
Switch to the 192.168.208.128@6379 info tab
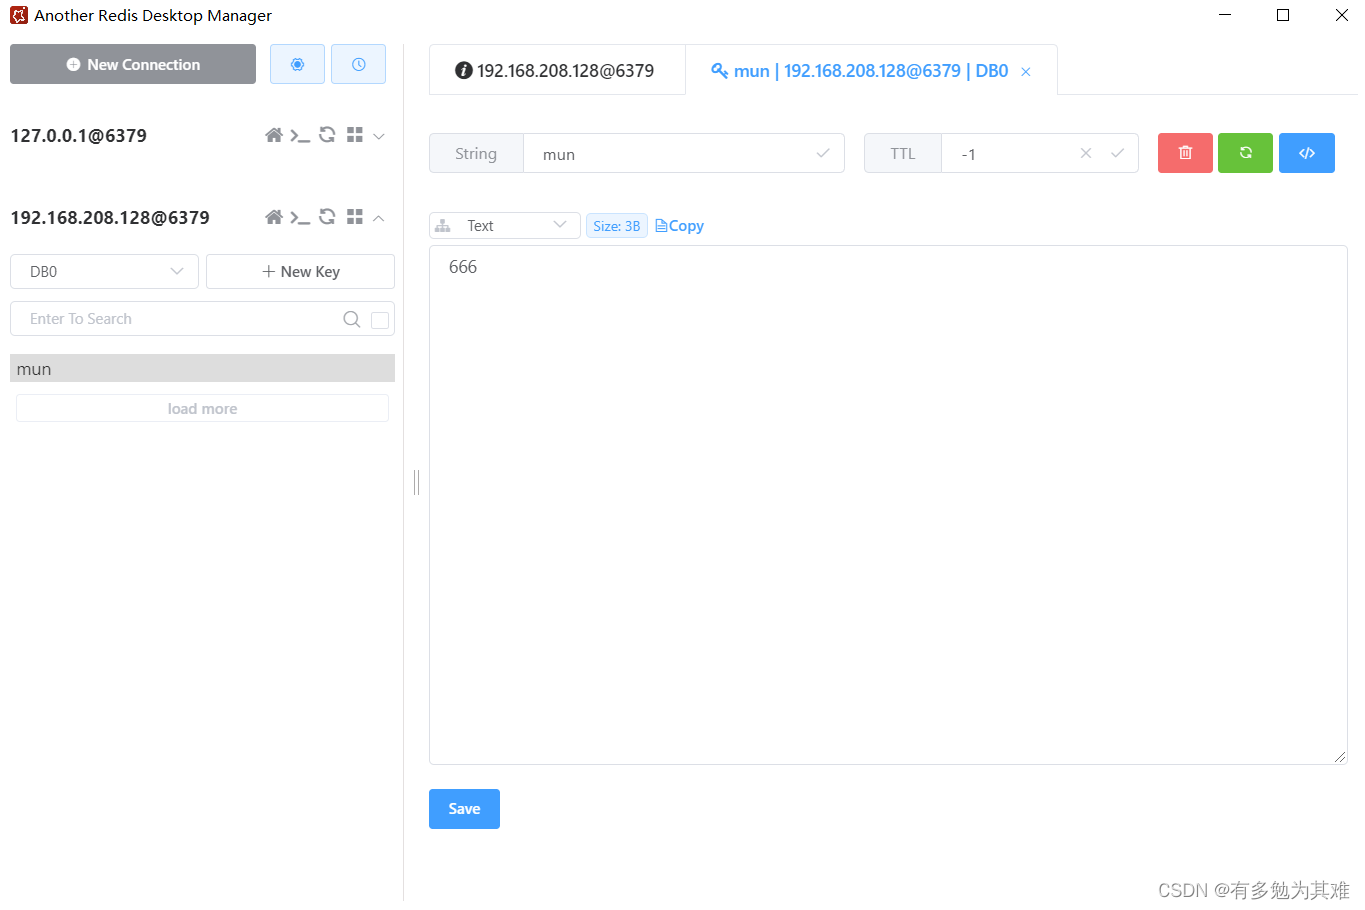pos(557,70)
